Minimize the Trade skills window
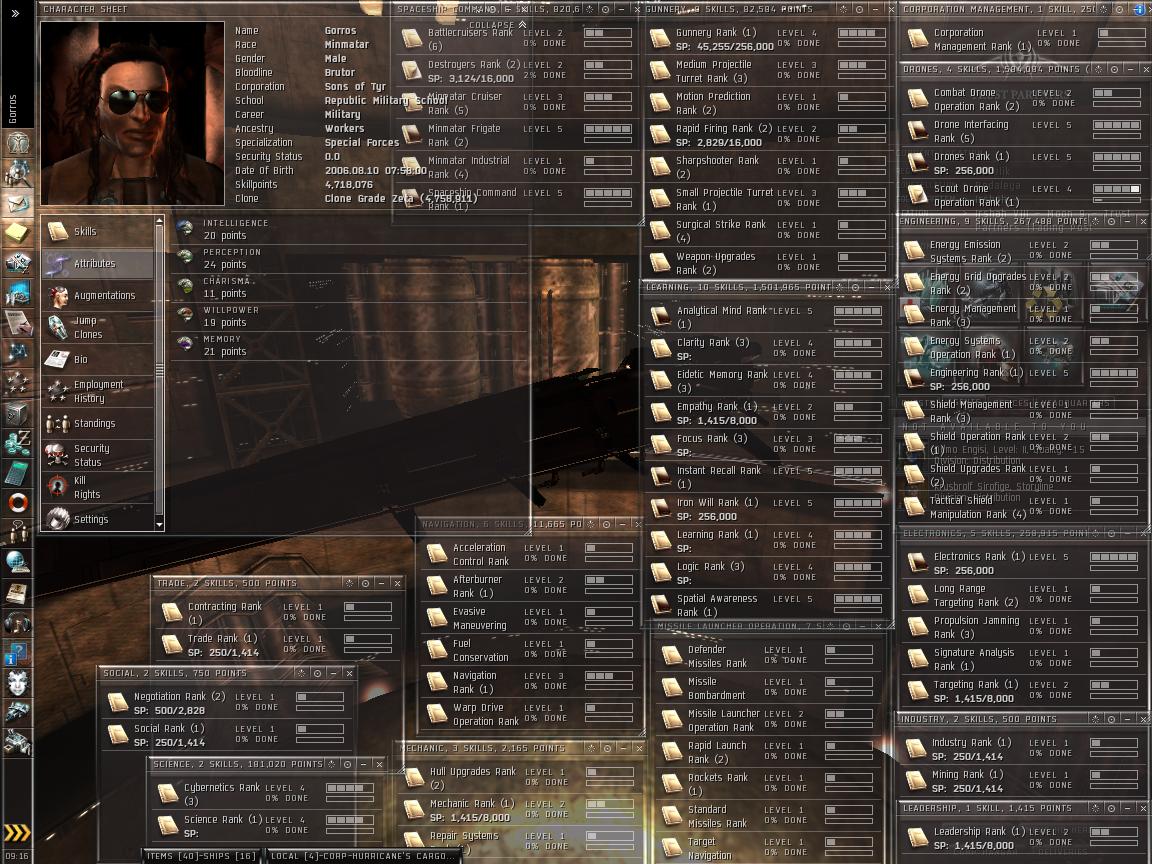The width and height of the screenshot is (1152, 864). coord(381,583)
